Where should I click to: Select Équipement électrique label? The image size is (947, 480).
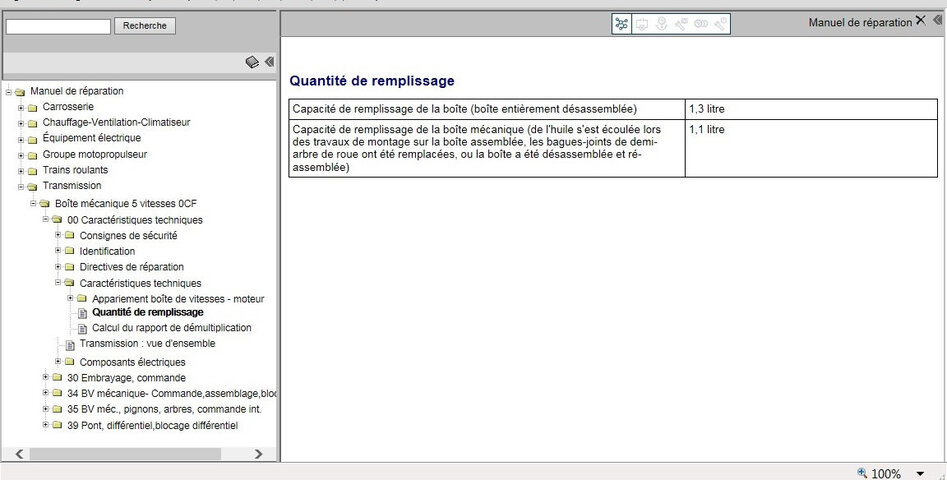(91, 138)
